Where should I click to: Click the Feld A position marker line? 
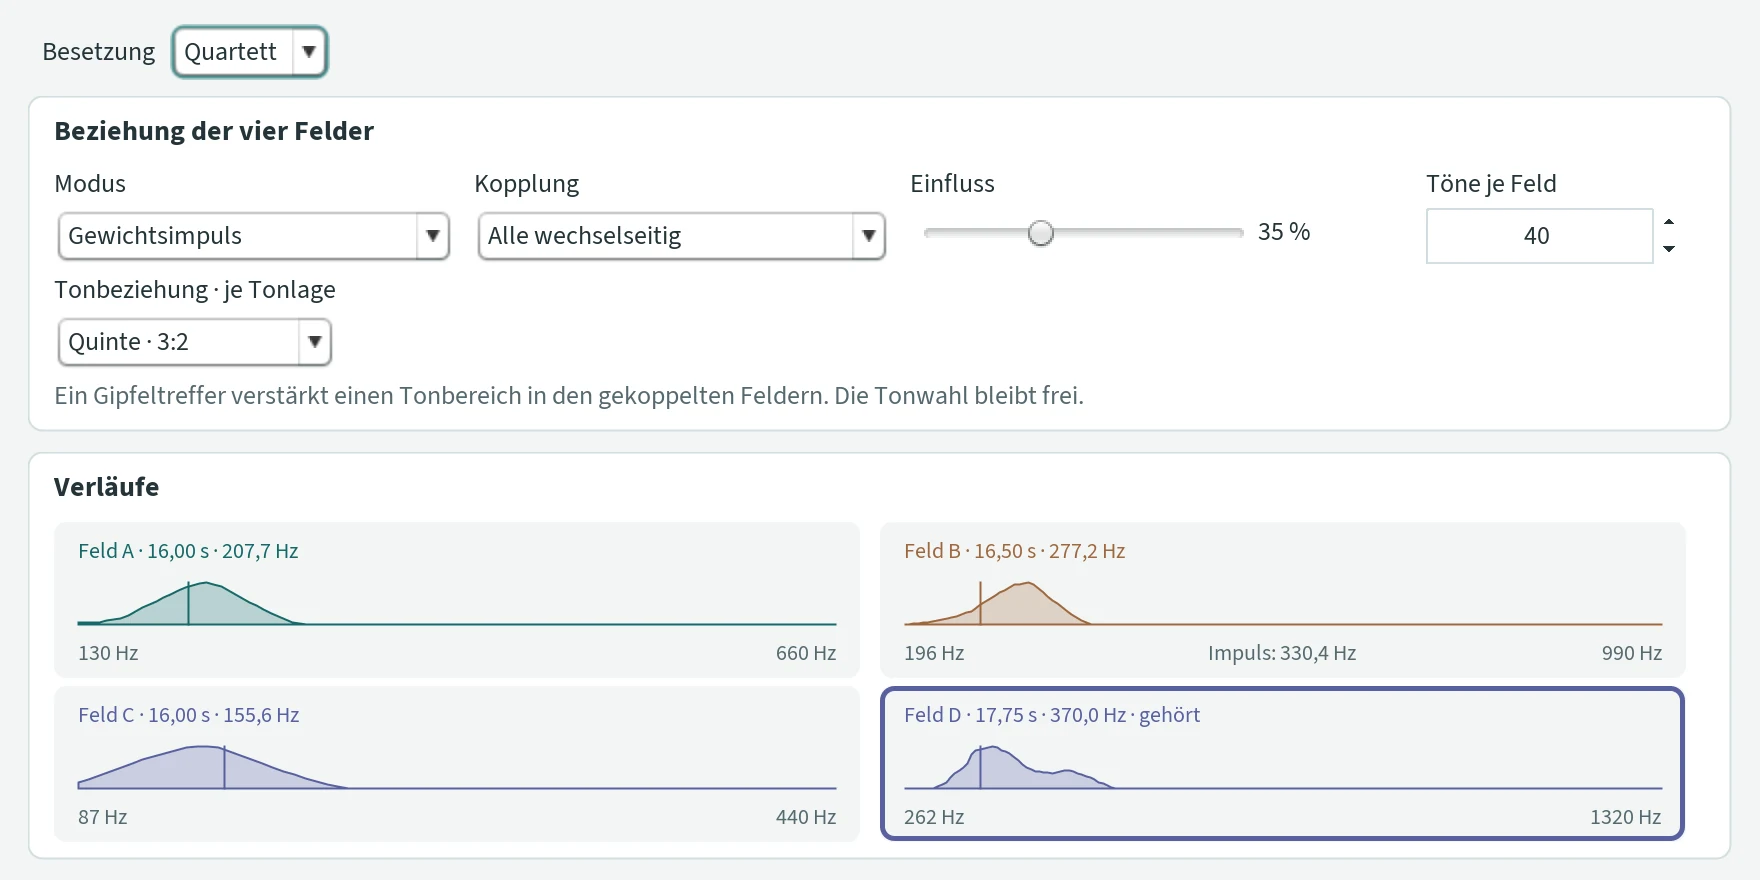point(188,604)
